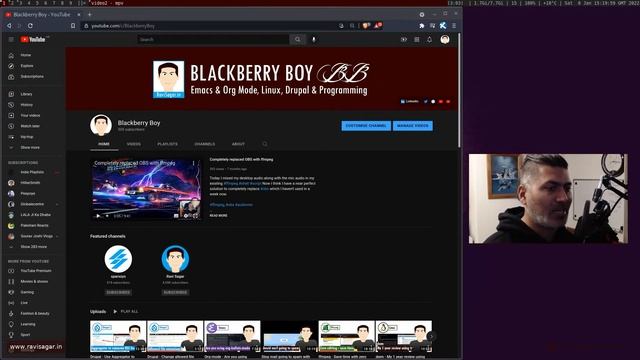This screenshot has height=360, width=640.
Task: Switch to the Videos channel tab
Action: click(133, 144)
